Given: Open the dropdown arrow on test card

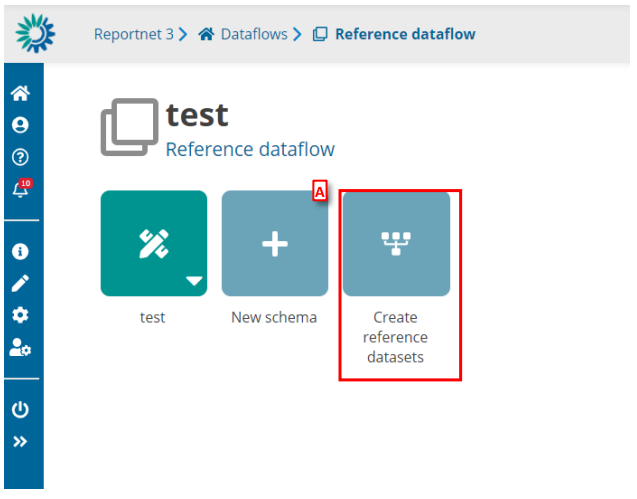Looking at the screenshot, I should [x=194, y=282].
